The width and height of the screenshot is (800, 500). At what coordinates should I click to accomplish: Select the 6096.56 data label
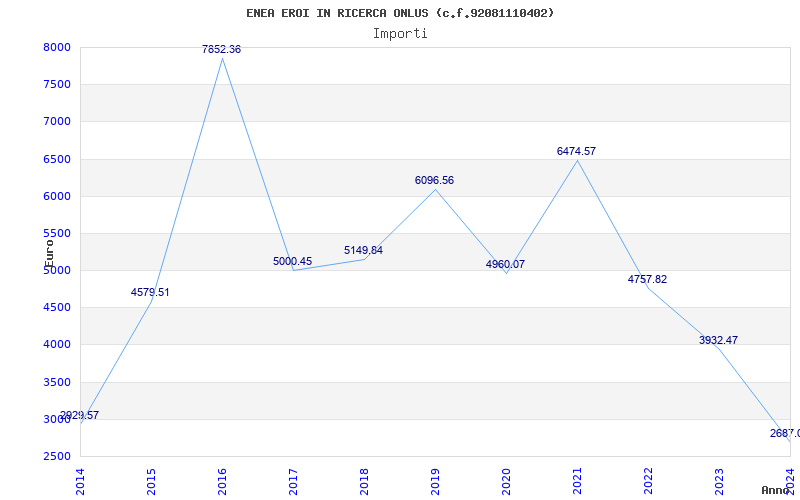tap(434, 180)
